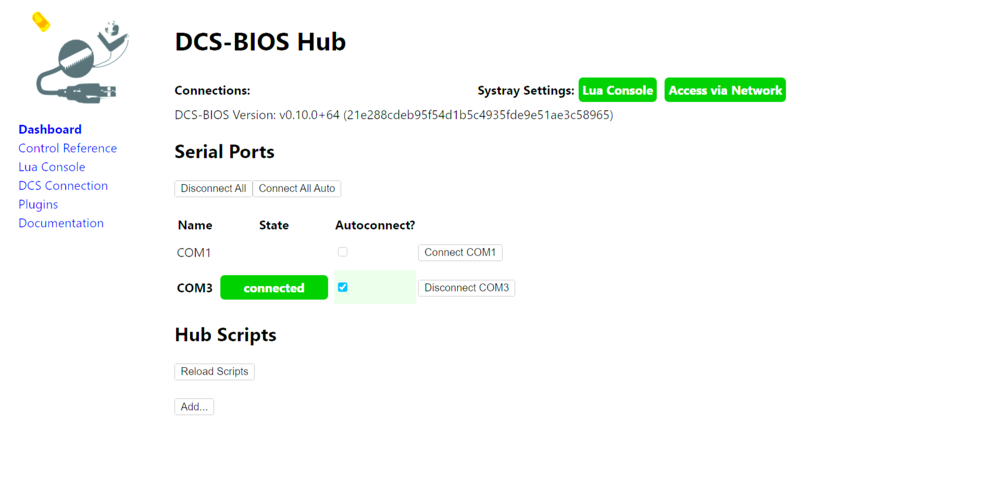Click the DCS-BIOS Hub page title
This screenshot has width=1000, height=478.
click(260, 42)
